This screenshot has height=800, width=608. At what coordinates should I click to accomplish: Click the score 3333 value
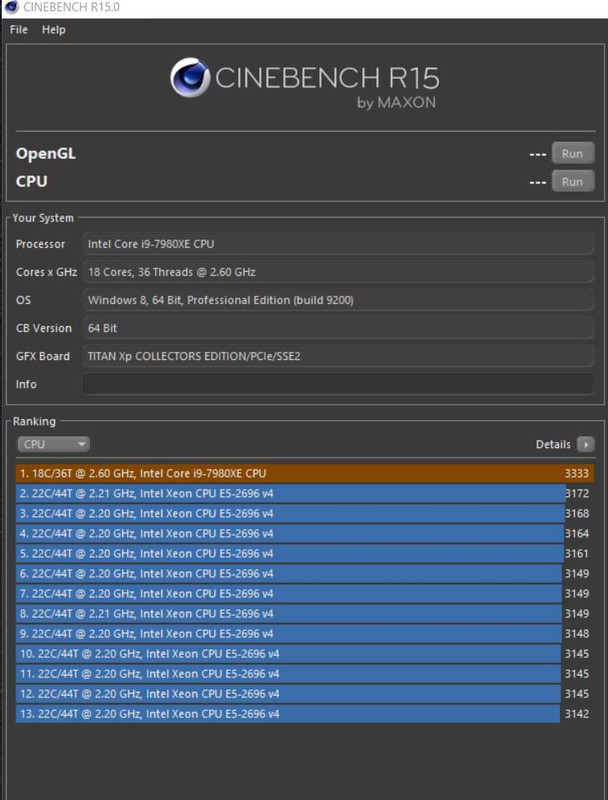577,473
